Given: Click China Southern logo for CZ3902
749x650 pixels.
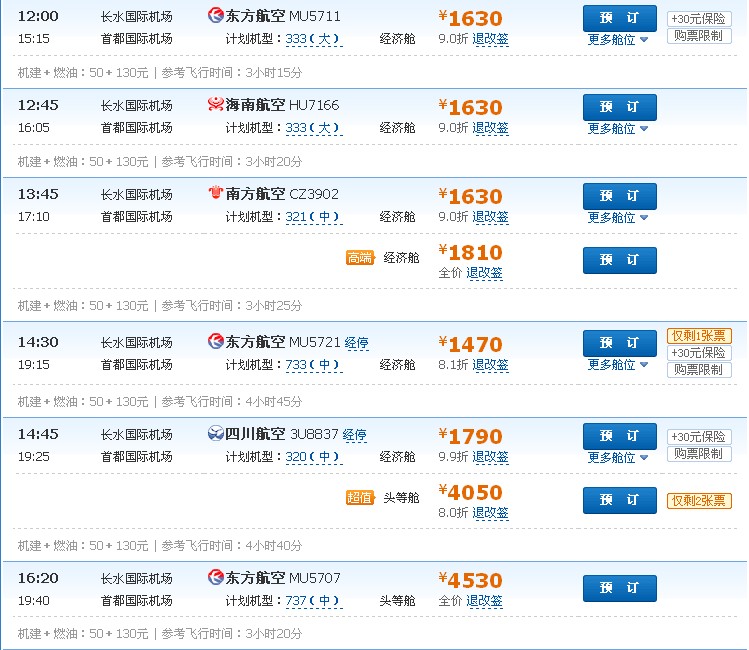Looking at the screenshot, I should (x=215, y=194).
